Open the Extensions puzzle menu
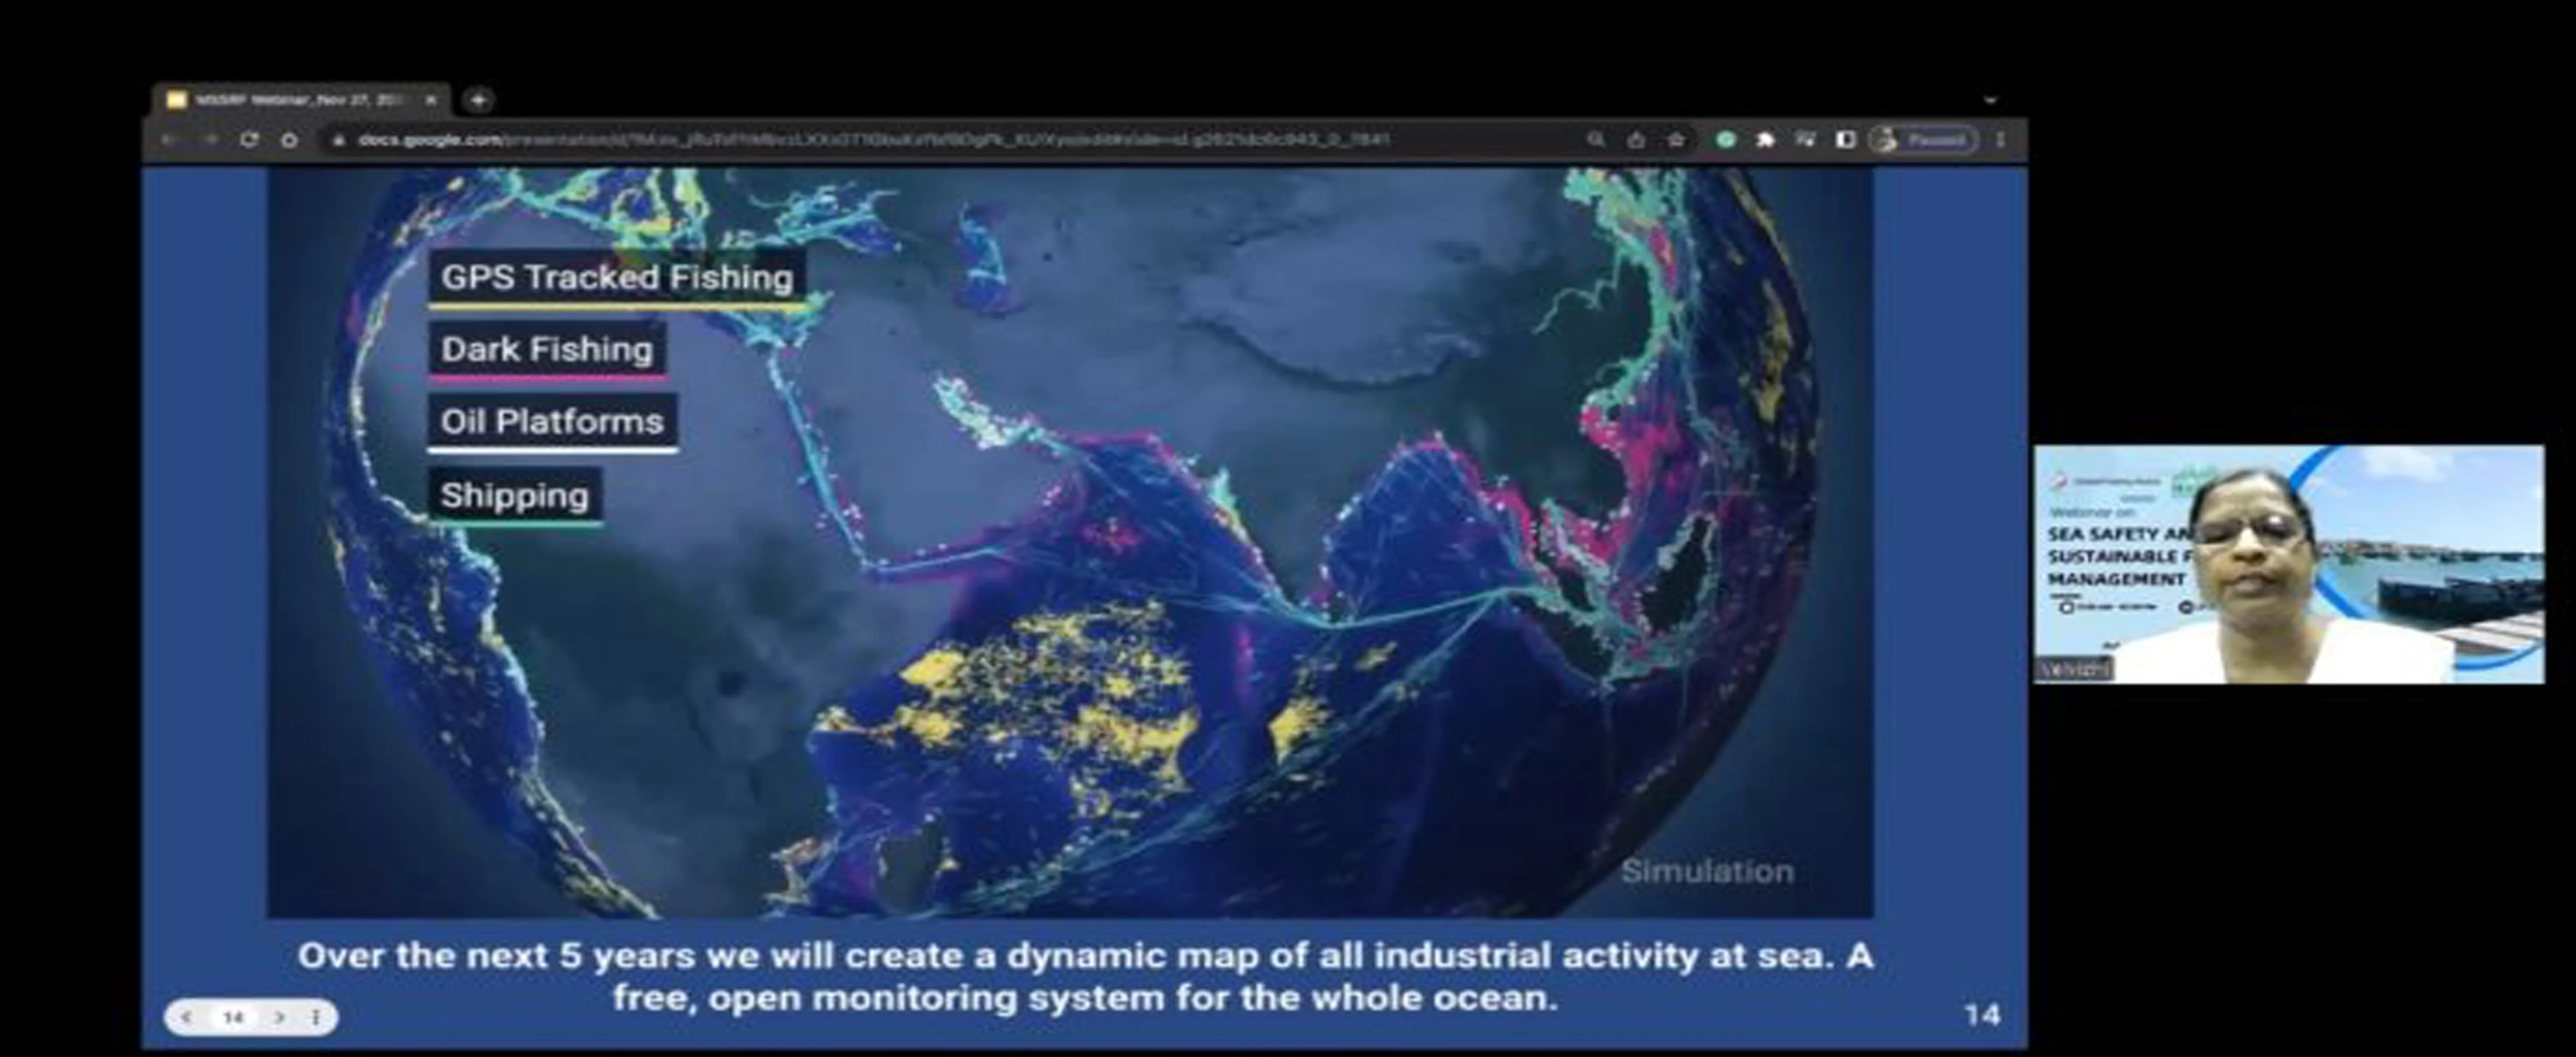The height and width of the screenshot is (1057, 2576). coord(1765,140)
